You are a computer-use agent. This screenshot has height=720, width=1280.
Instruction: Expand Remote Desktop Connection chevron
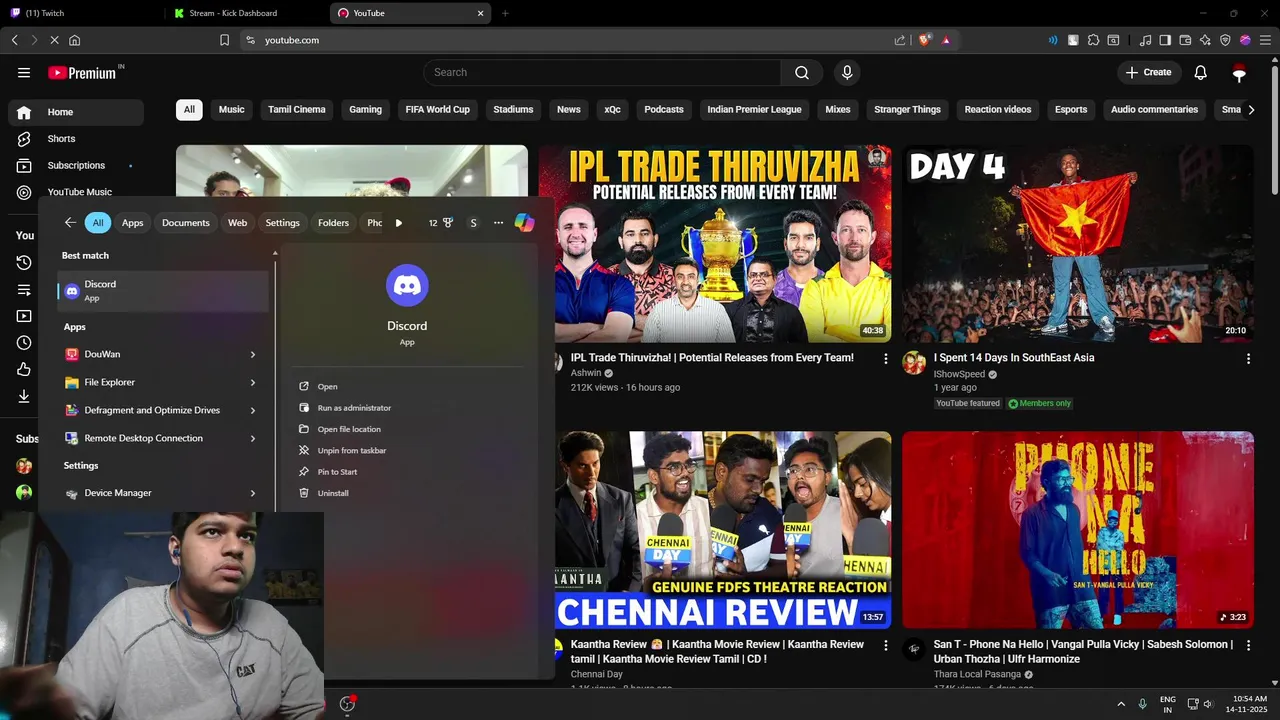coord(253,438)
